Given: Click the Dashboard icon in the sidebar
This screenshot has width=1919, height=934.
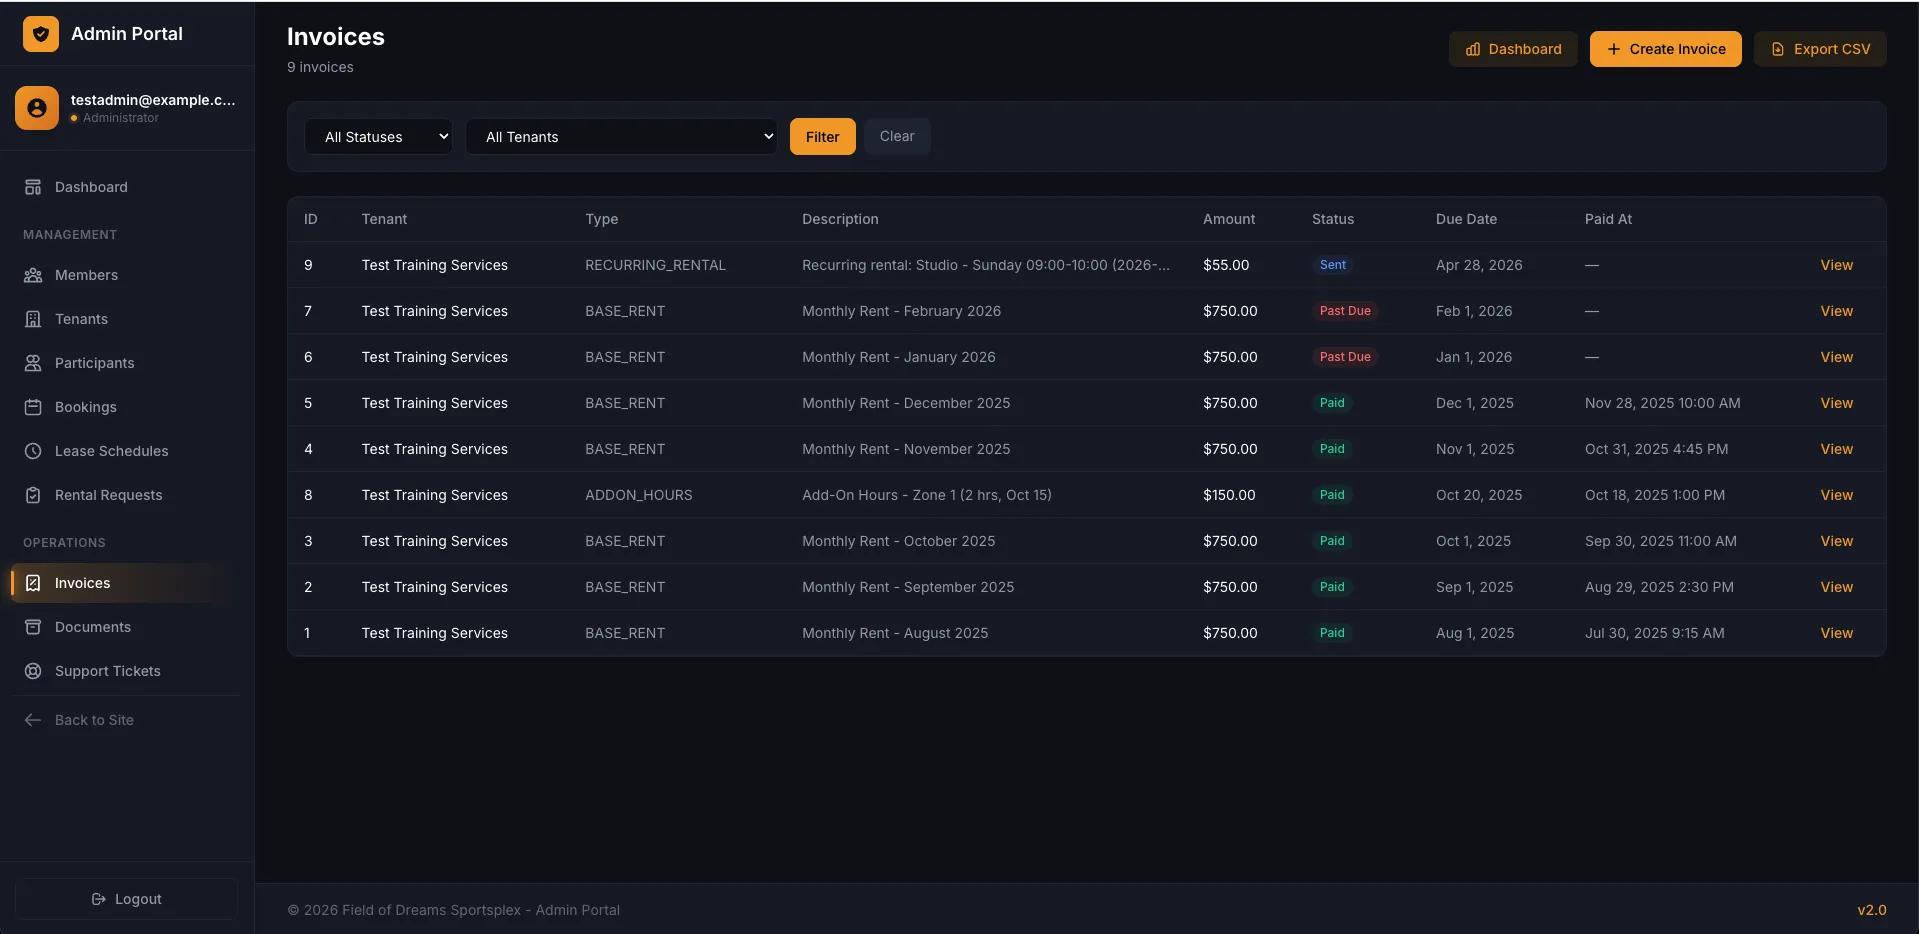Looking at the screenshot, I should click(x=34, y=187).
